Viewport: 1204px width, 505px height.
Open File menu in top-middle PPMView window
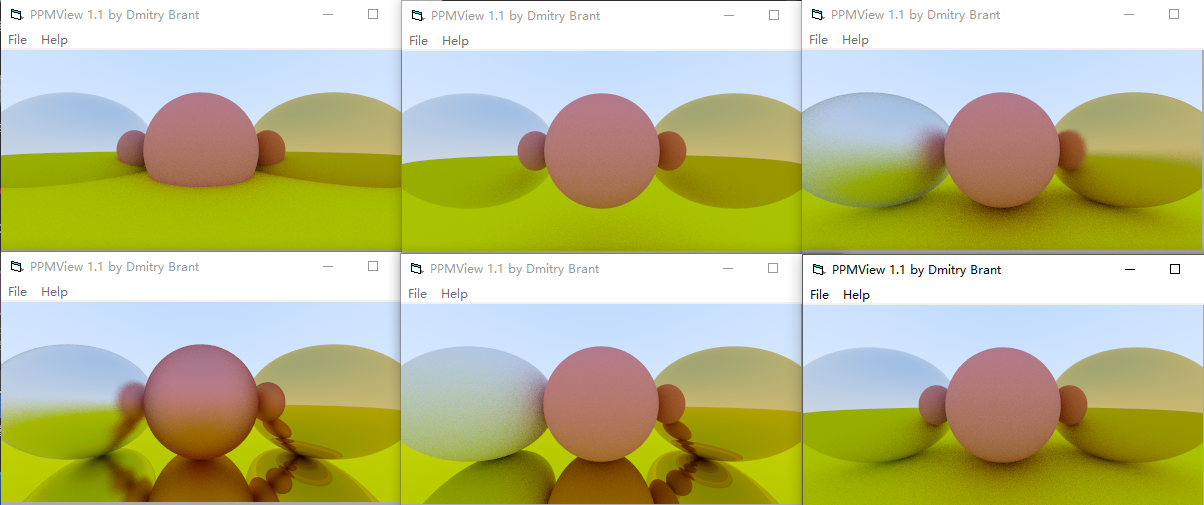(418, 40)
